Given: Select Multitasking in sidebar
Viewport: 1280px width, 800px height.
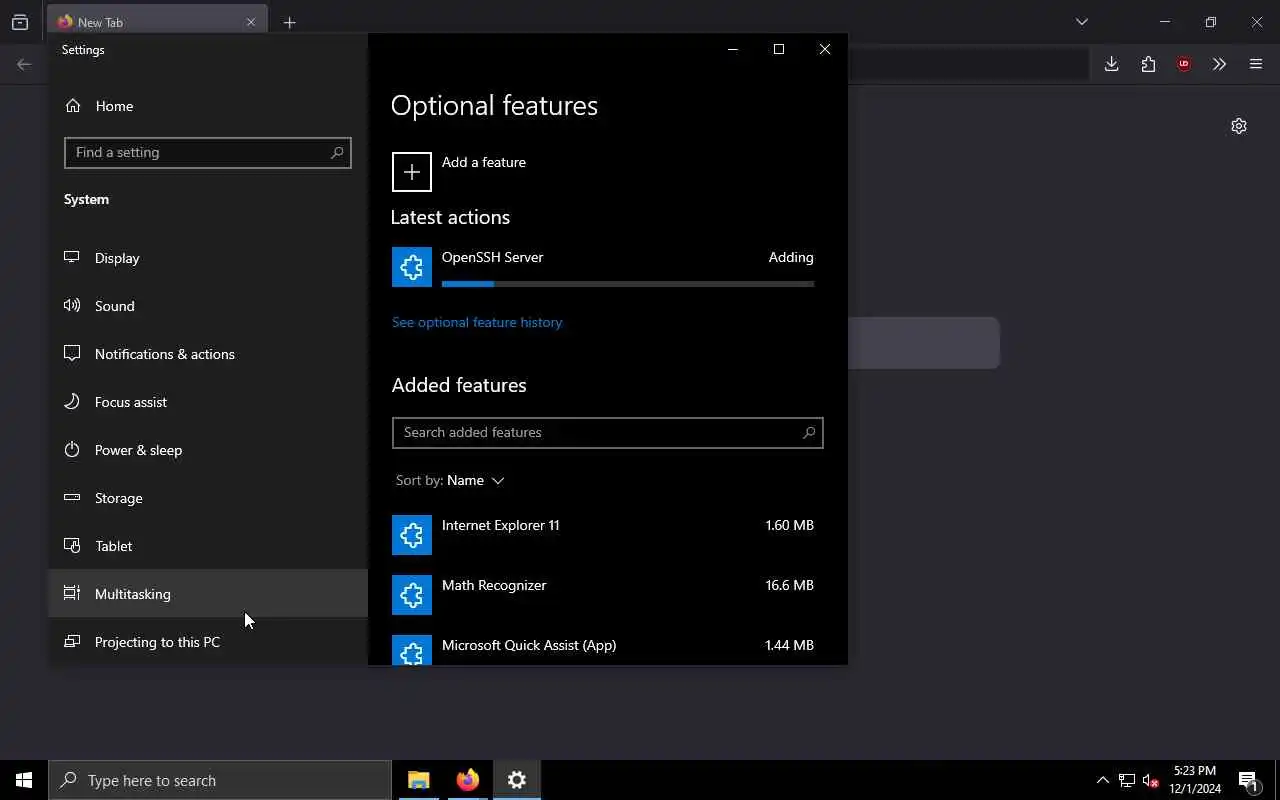Looking at the screenshot, I should tap(208, 594).
